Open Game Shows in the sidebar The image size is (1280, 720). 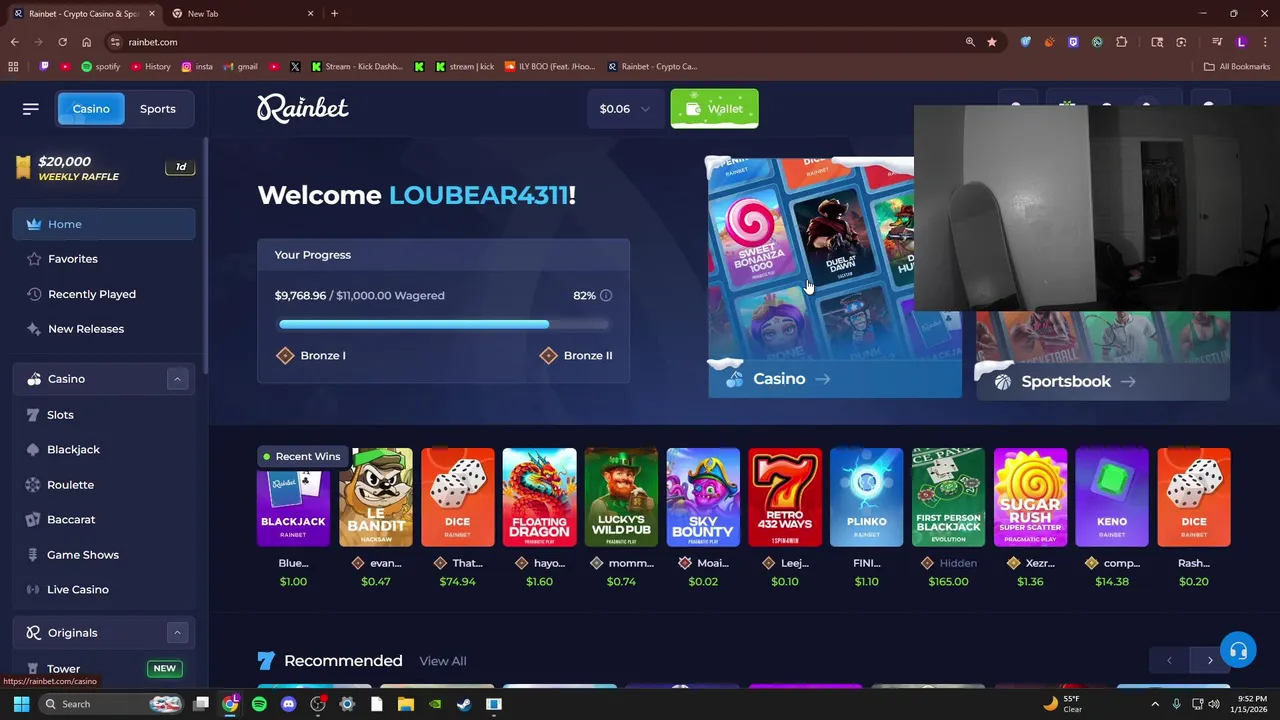pos(104,555)
